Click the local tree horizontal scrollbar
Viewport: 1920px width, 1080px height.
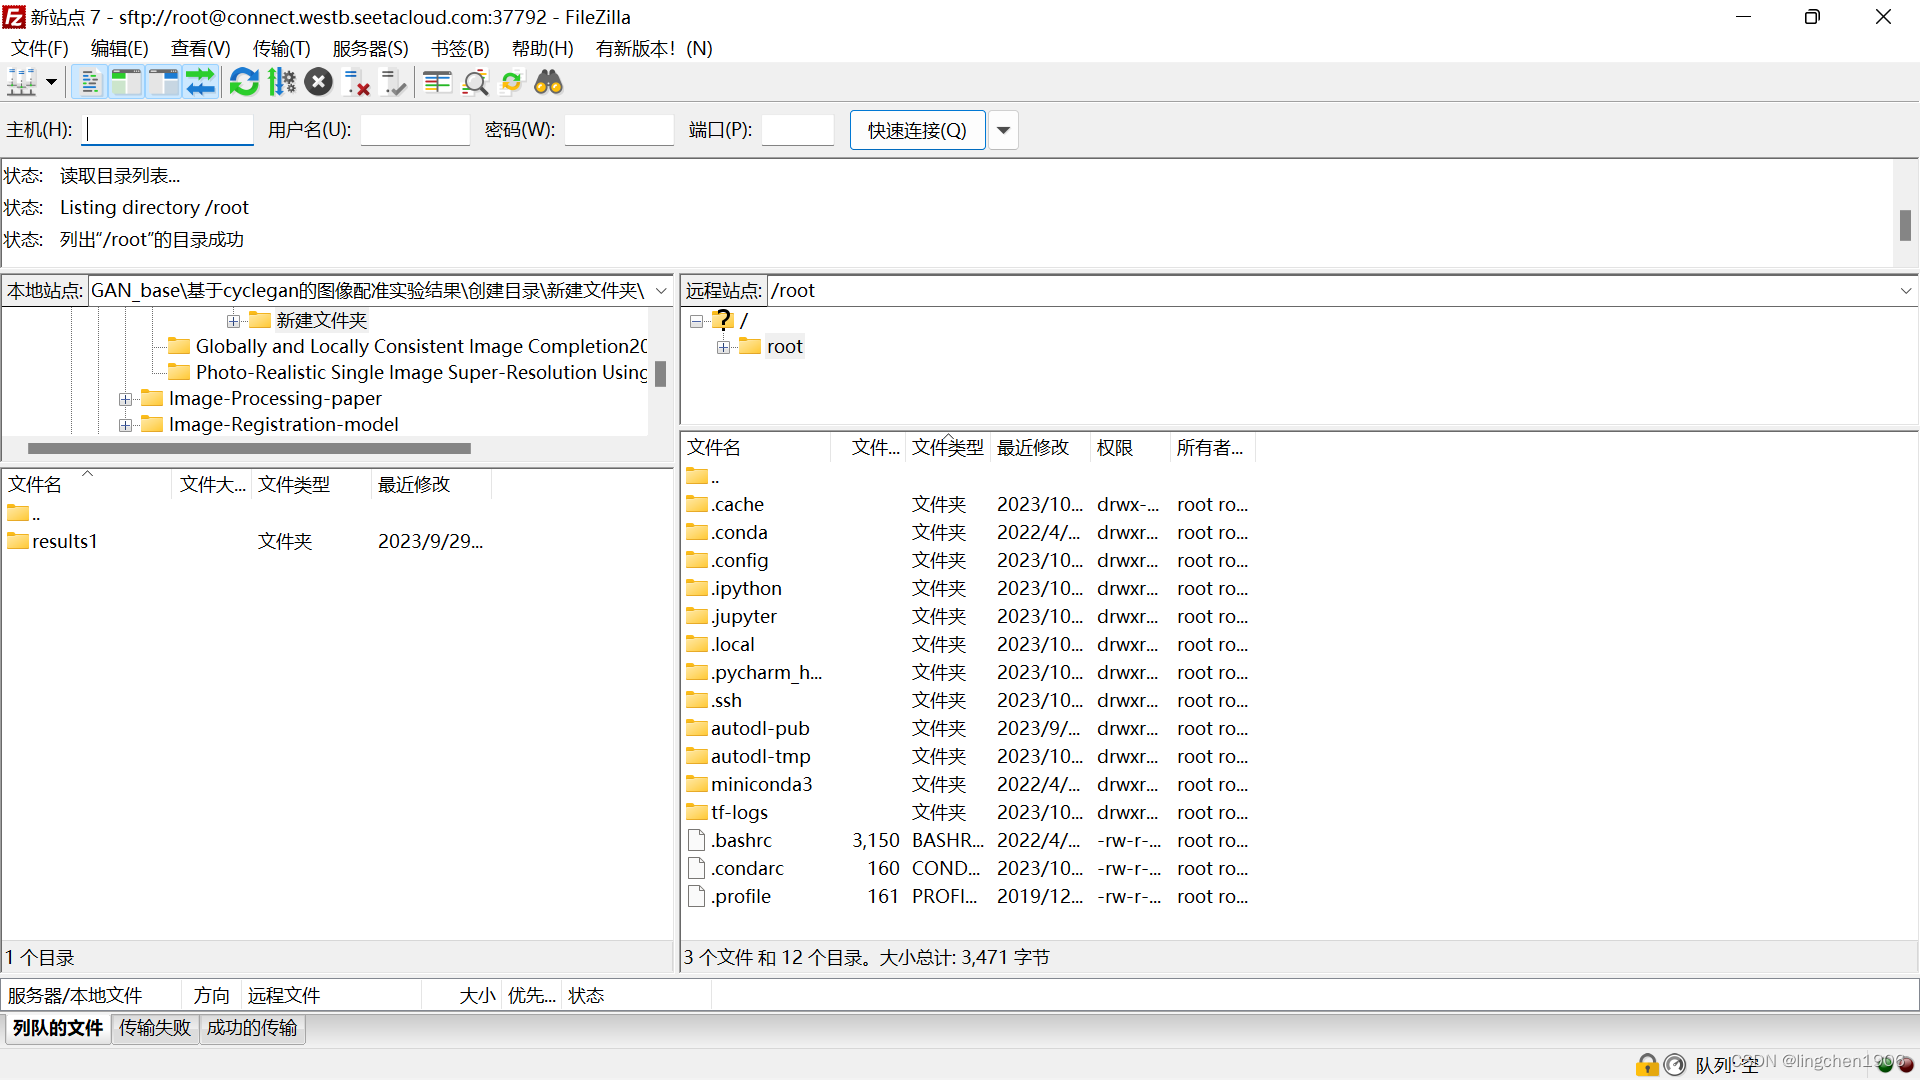(250, 449)
